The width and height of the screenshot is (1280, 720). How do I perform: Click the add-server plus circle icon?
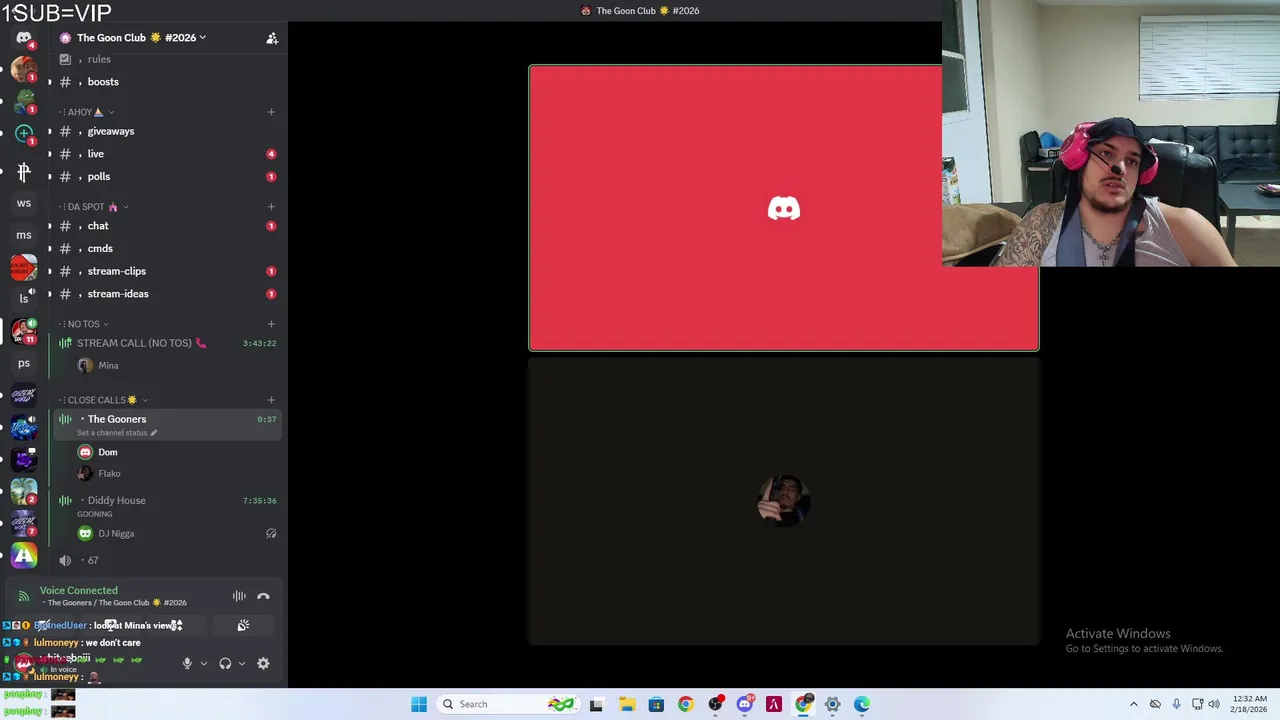pyautogui.click(x=24, y=133)
